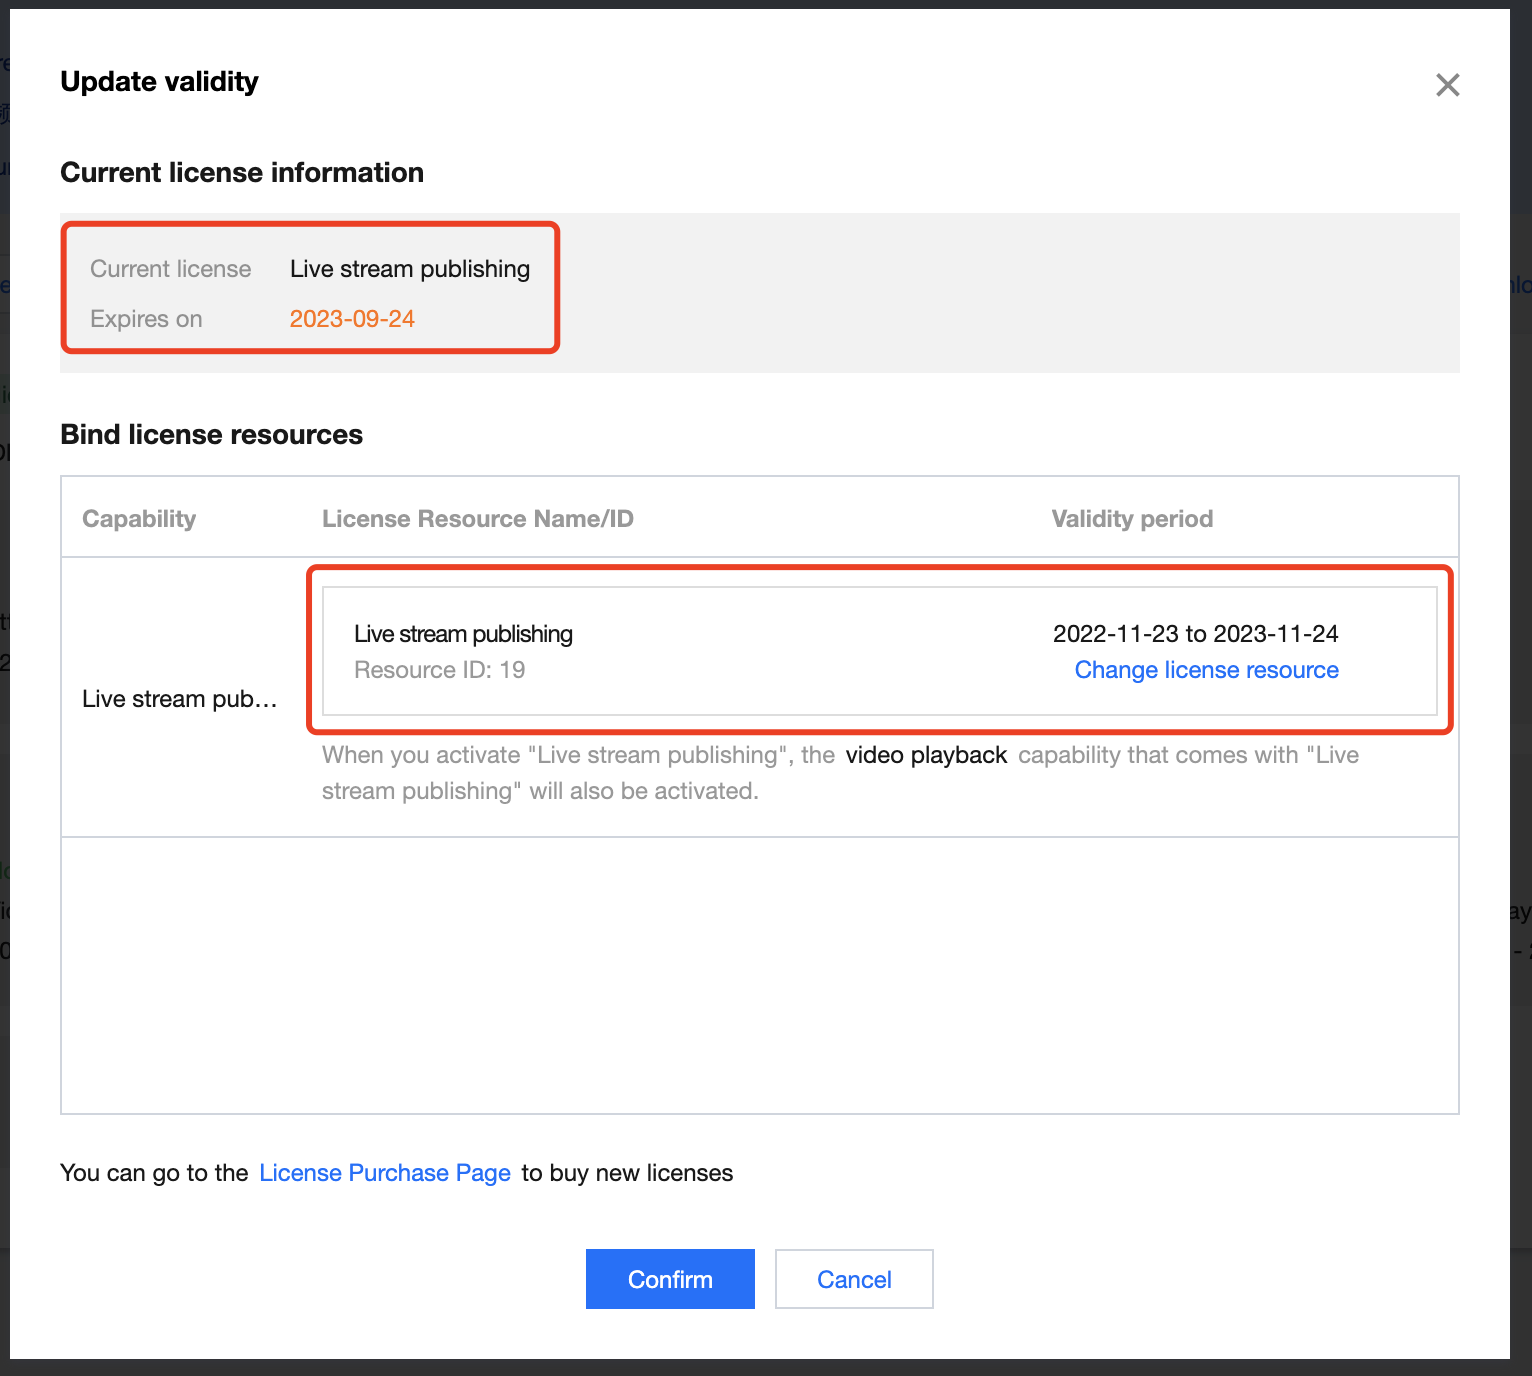Close the Update validity dialog

tap(1447, 85)
